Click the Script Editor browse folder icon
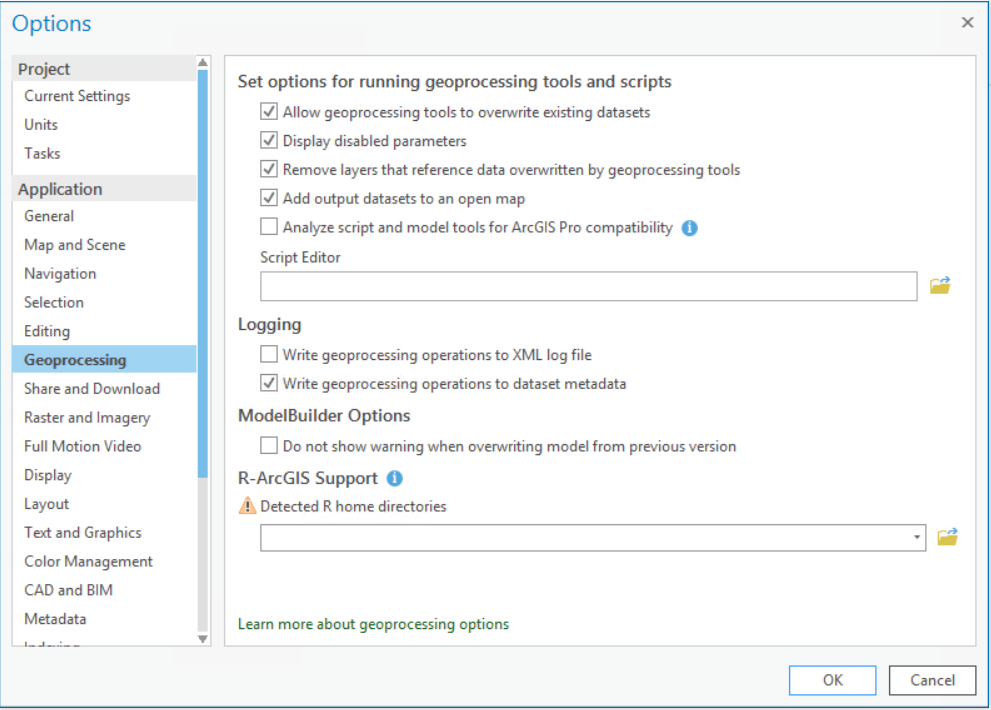 [940, 286]
